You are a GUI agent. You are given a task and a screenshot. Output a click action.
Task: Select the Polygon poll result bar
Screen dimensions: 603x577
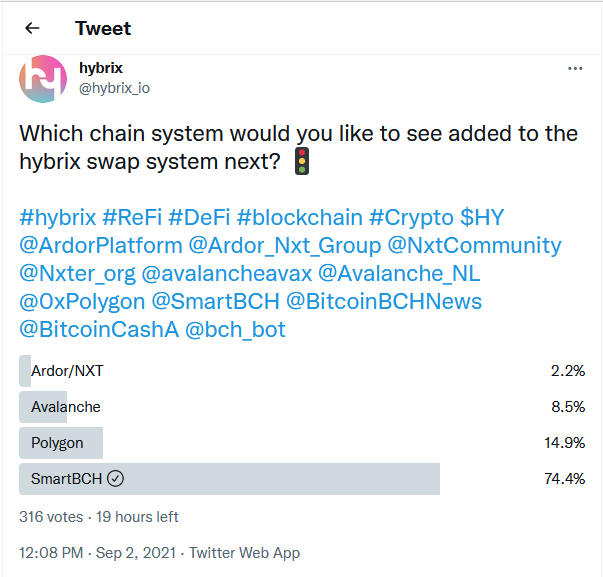(x=302, y=443)
